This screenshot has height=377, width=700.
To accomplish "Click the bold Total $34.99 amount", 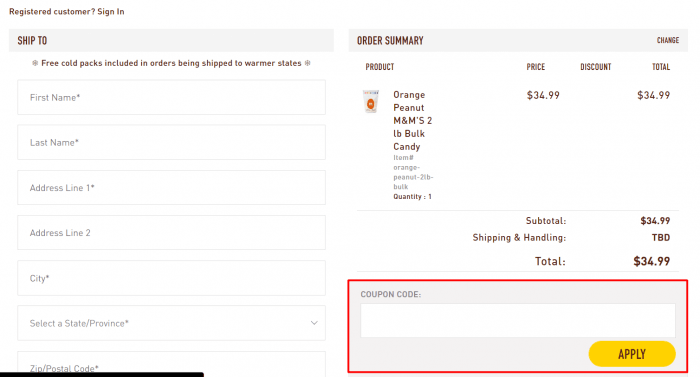I will tap(652, 261).
